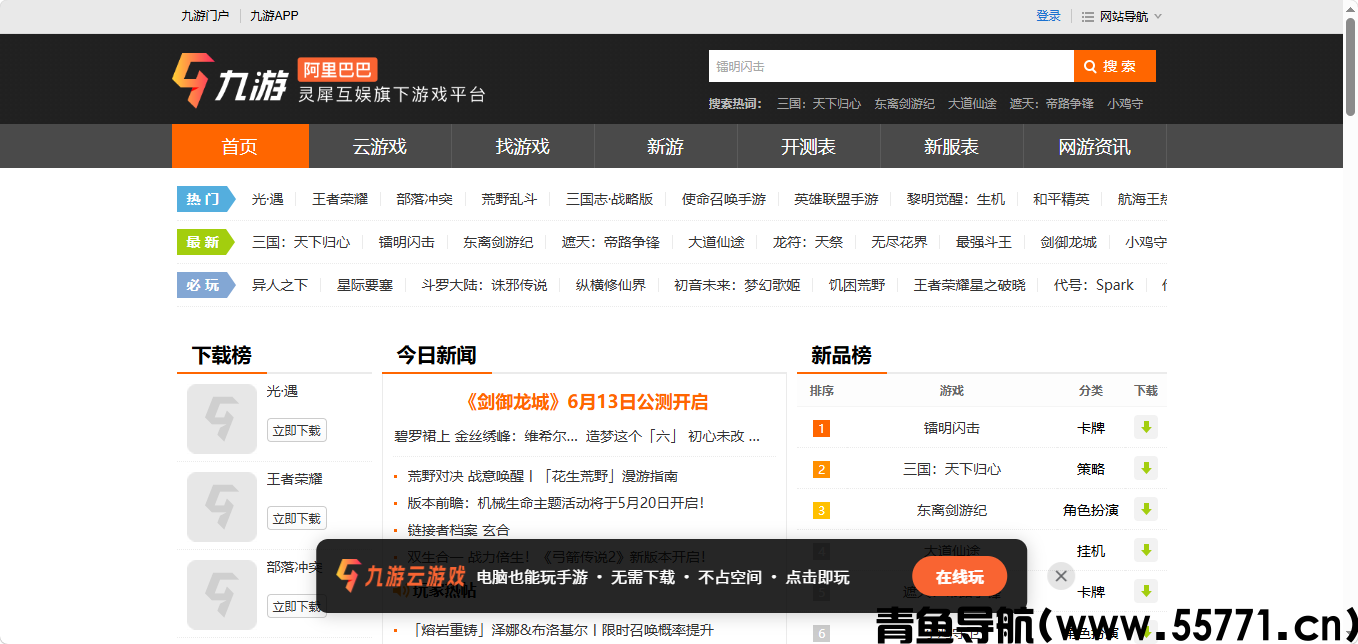Click the 必玩 category tag

tap(206, 285)
